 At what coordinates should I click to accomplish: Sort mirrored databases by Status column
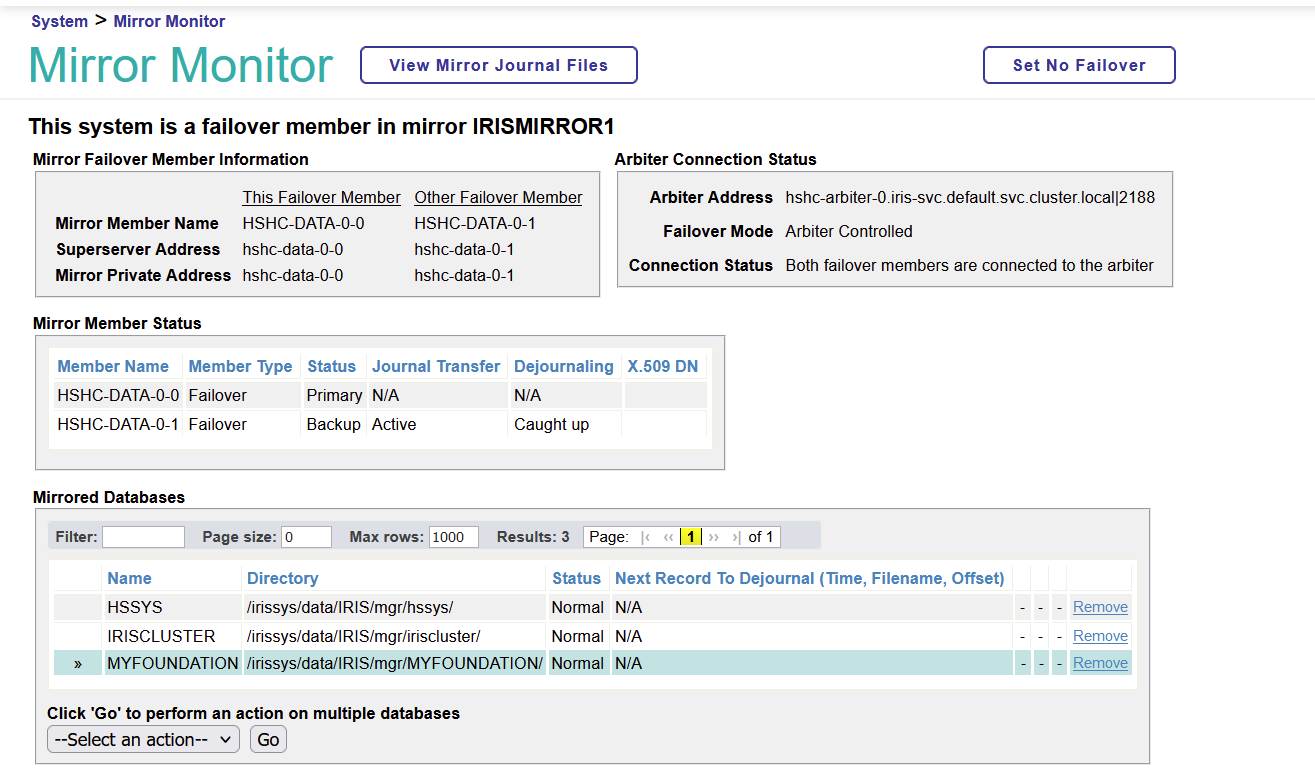[576, 578]
